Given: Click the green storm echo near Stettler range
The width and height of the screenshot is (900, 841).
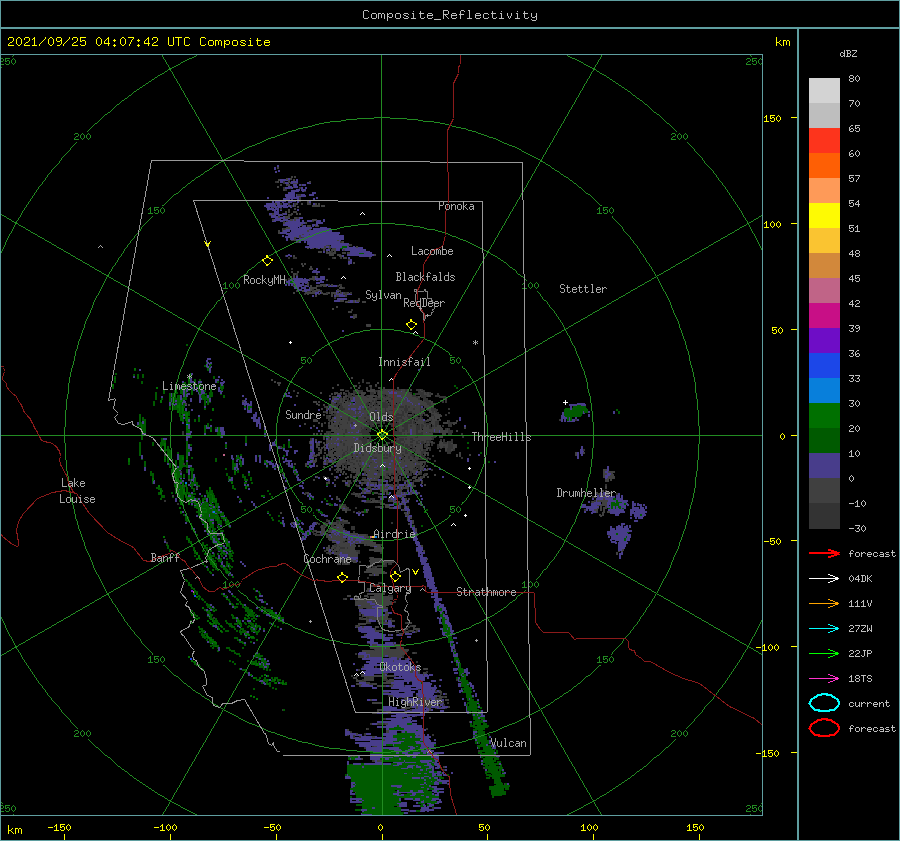Looking at the screenshot, I should pos(575,412).
